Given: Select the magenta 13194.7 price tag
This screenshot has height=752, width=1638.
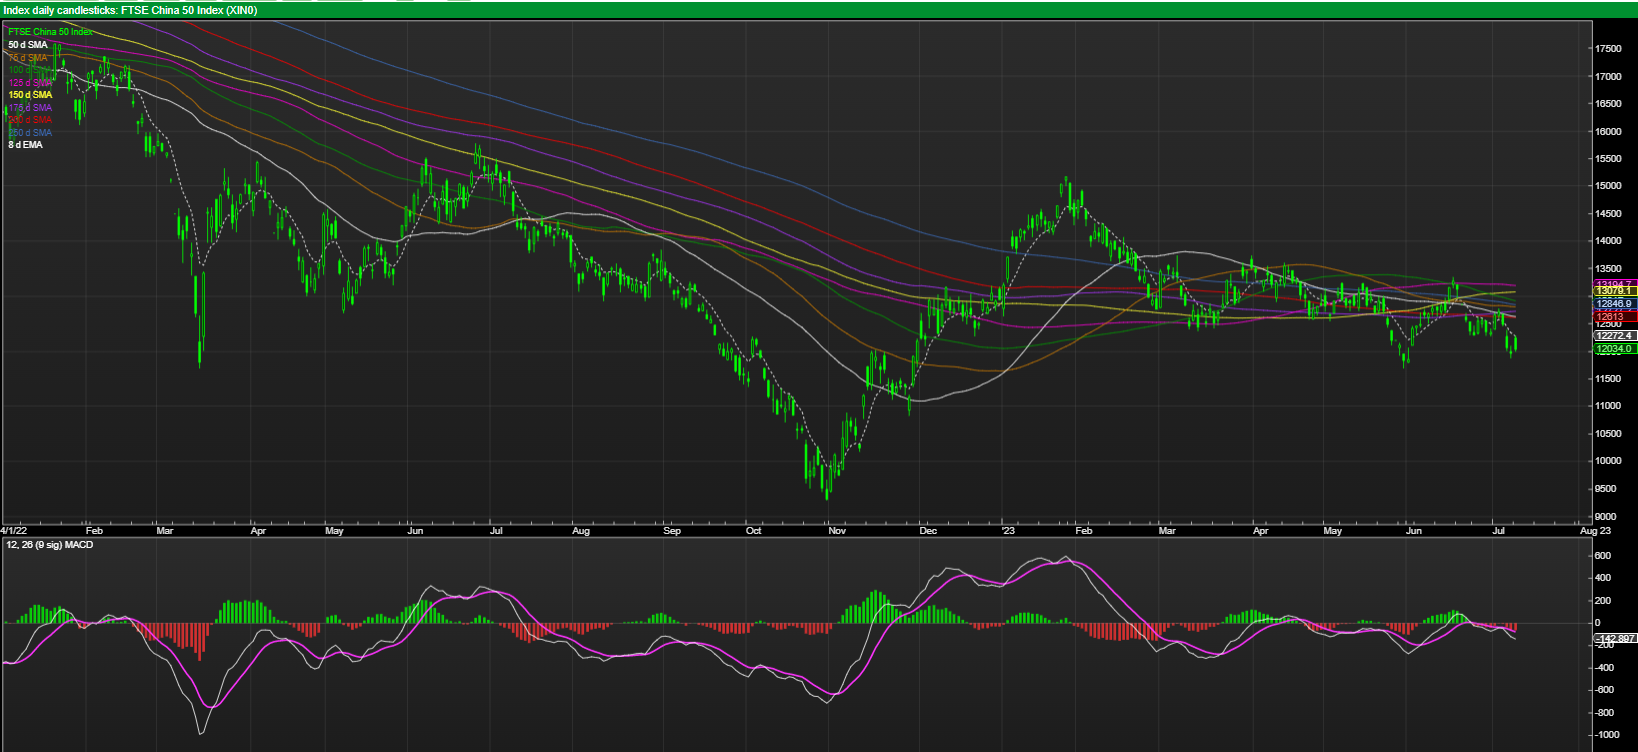Looking at the screenshot, I should [1613, 285].
